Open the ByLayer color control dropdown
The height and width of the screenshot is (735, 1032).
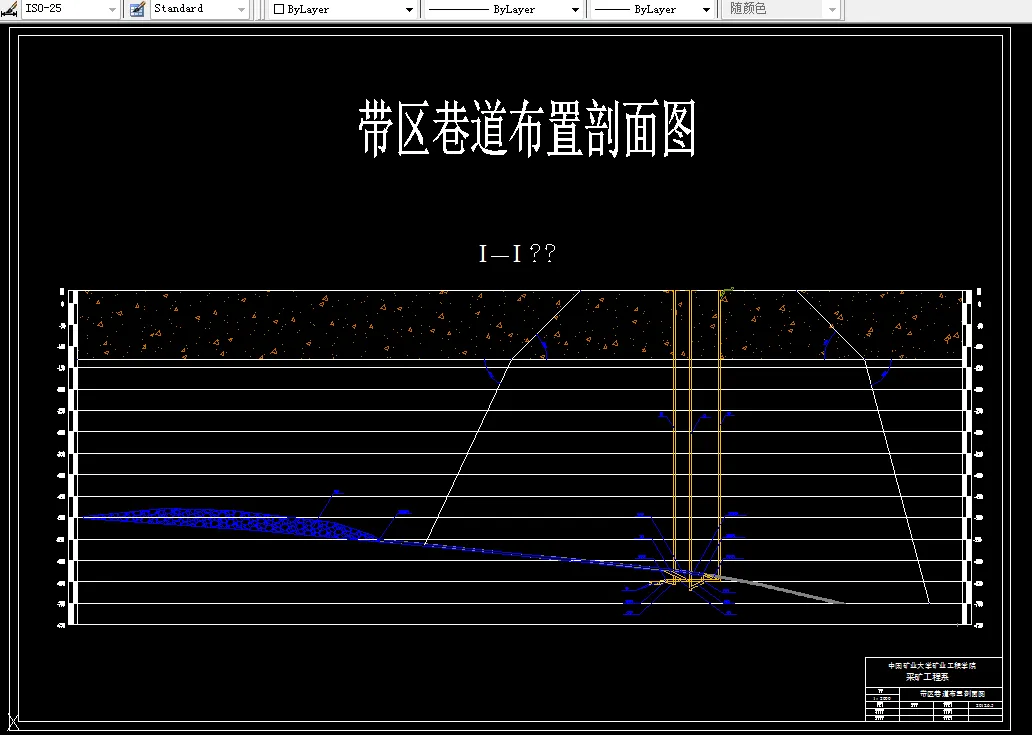click(343, 9)
